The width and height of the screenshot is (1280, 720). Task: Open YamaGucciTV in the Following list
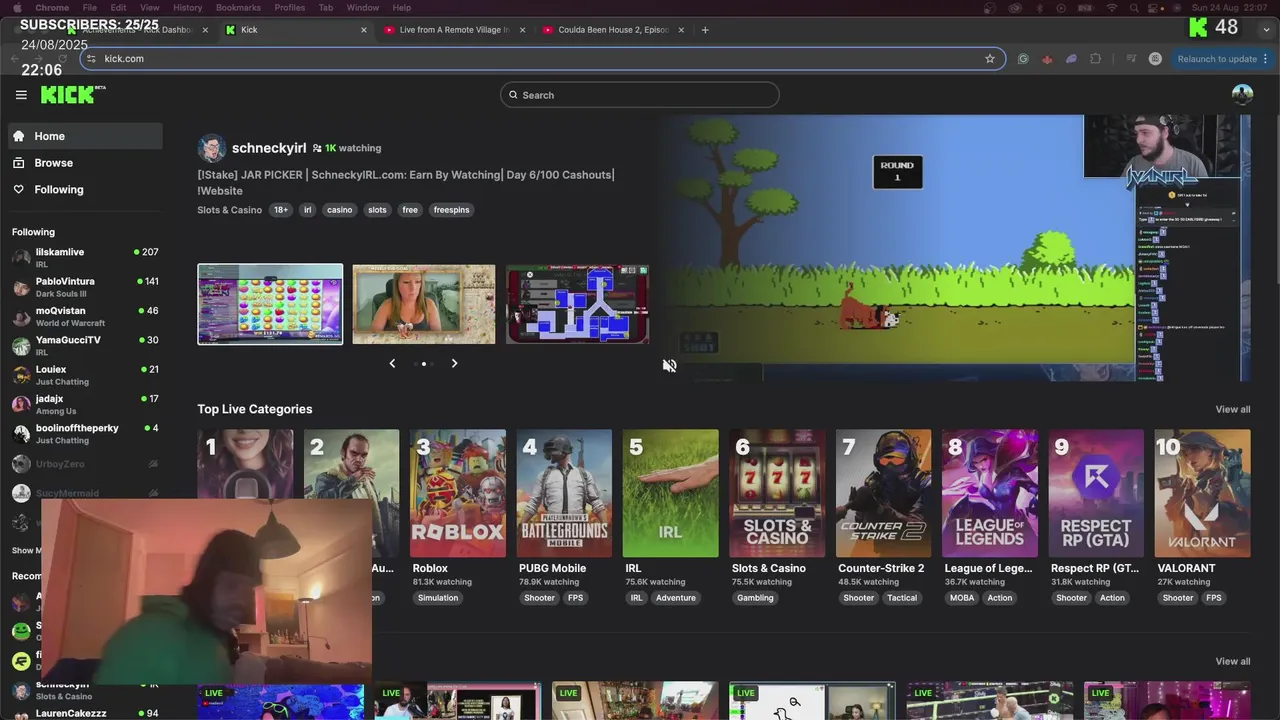tap(85, 346)
